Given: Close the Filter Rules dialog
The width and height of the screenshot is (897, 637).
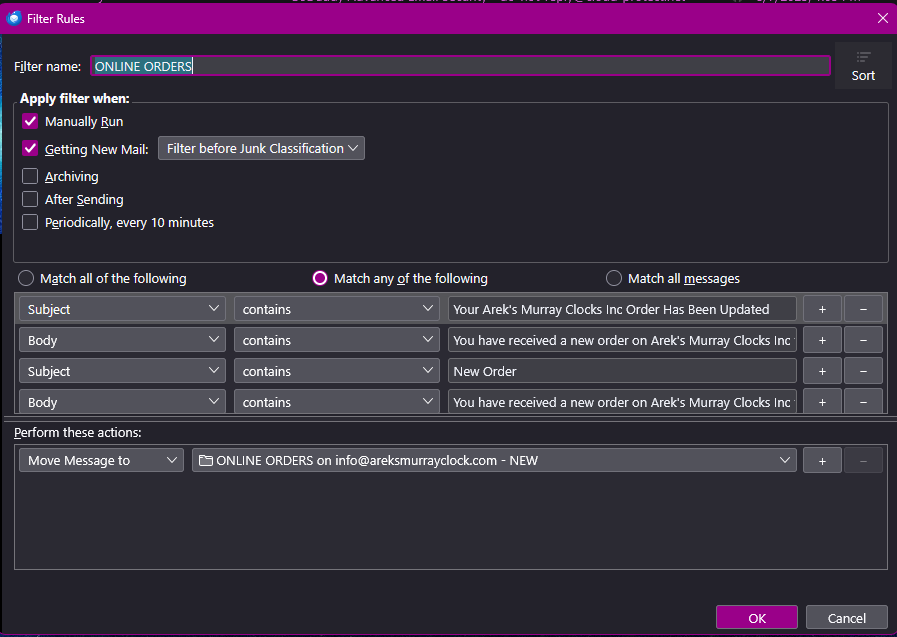Looking at the screenshot, I should coord(881,18).
